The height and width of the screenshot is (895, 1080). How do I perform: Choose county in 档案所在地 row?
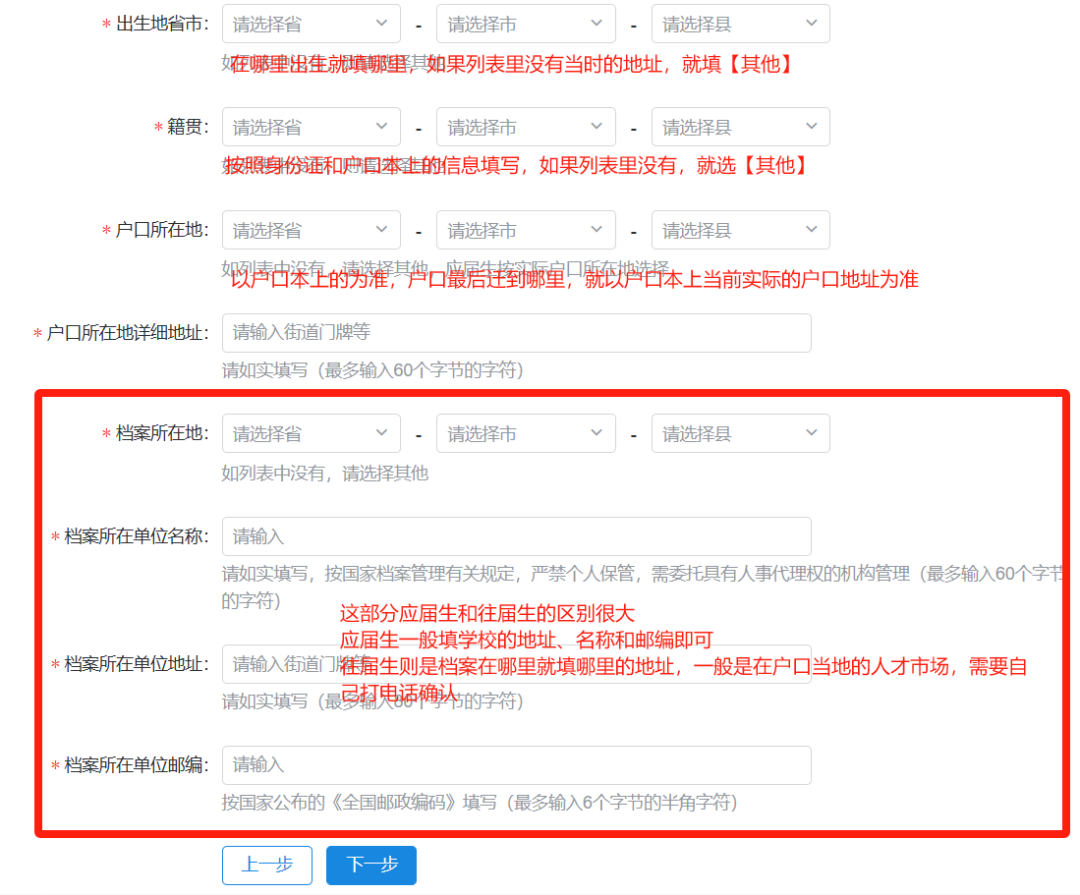coord(740,433)
